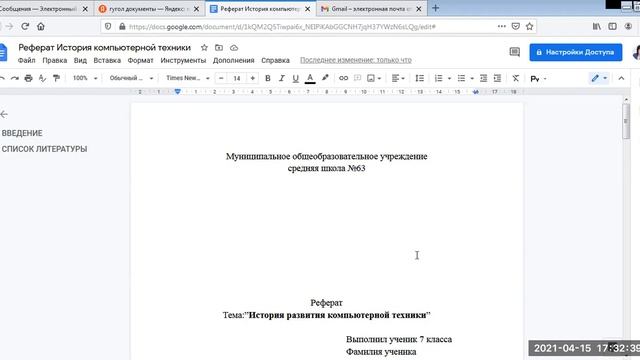Open the text alignment dropdown
Screen dimensions: 640x360
click(398, 78)
